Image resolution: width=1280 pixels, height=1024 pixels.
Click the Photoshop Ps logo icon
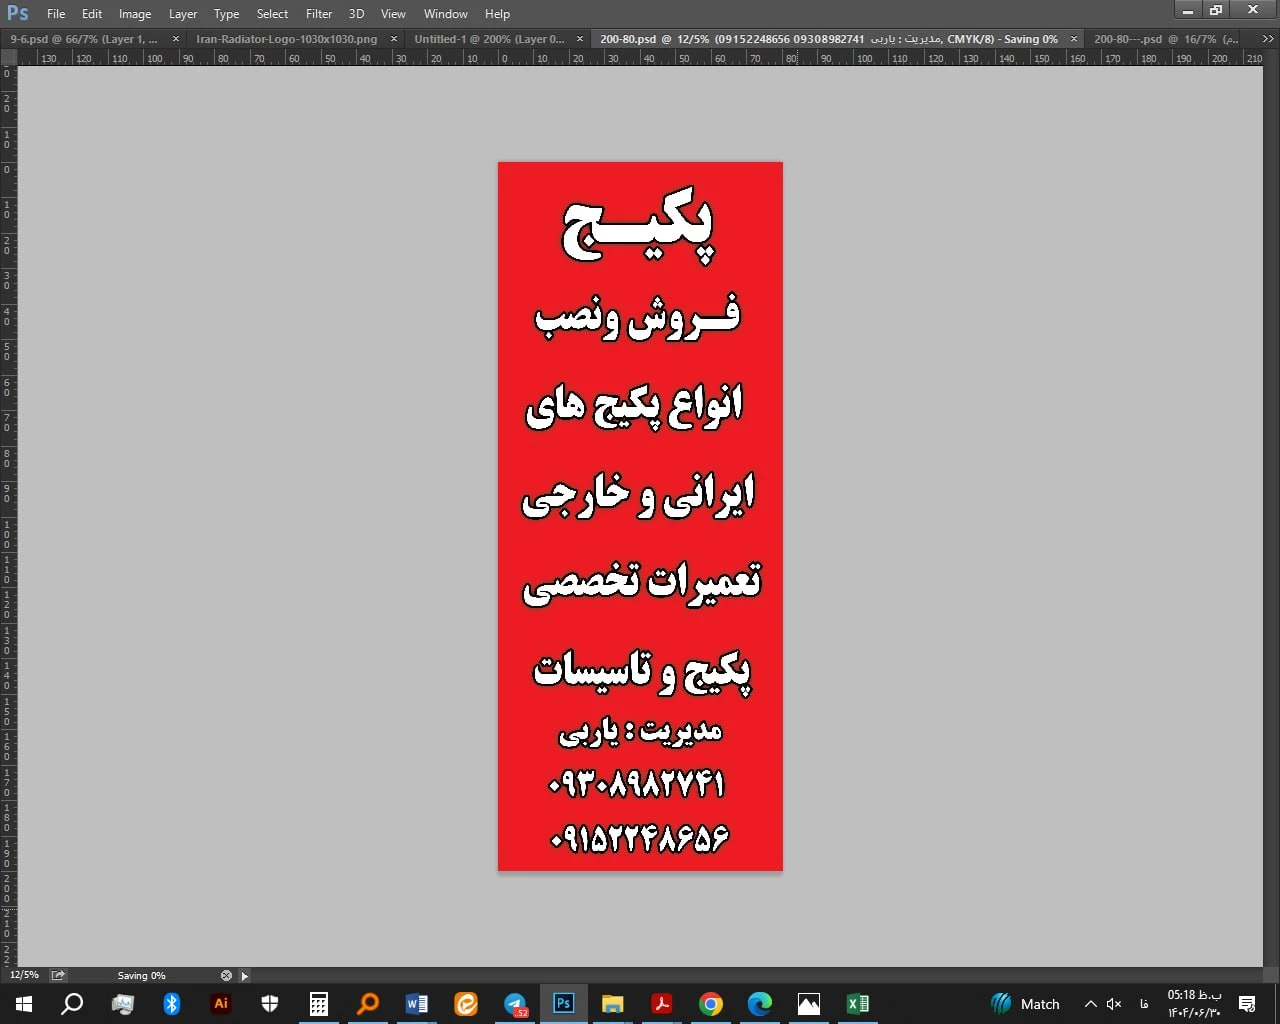(x=18, y=13)
